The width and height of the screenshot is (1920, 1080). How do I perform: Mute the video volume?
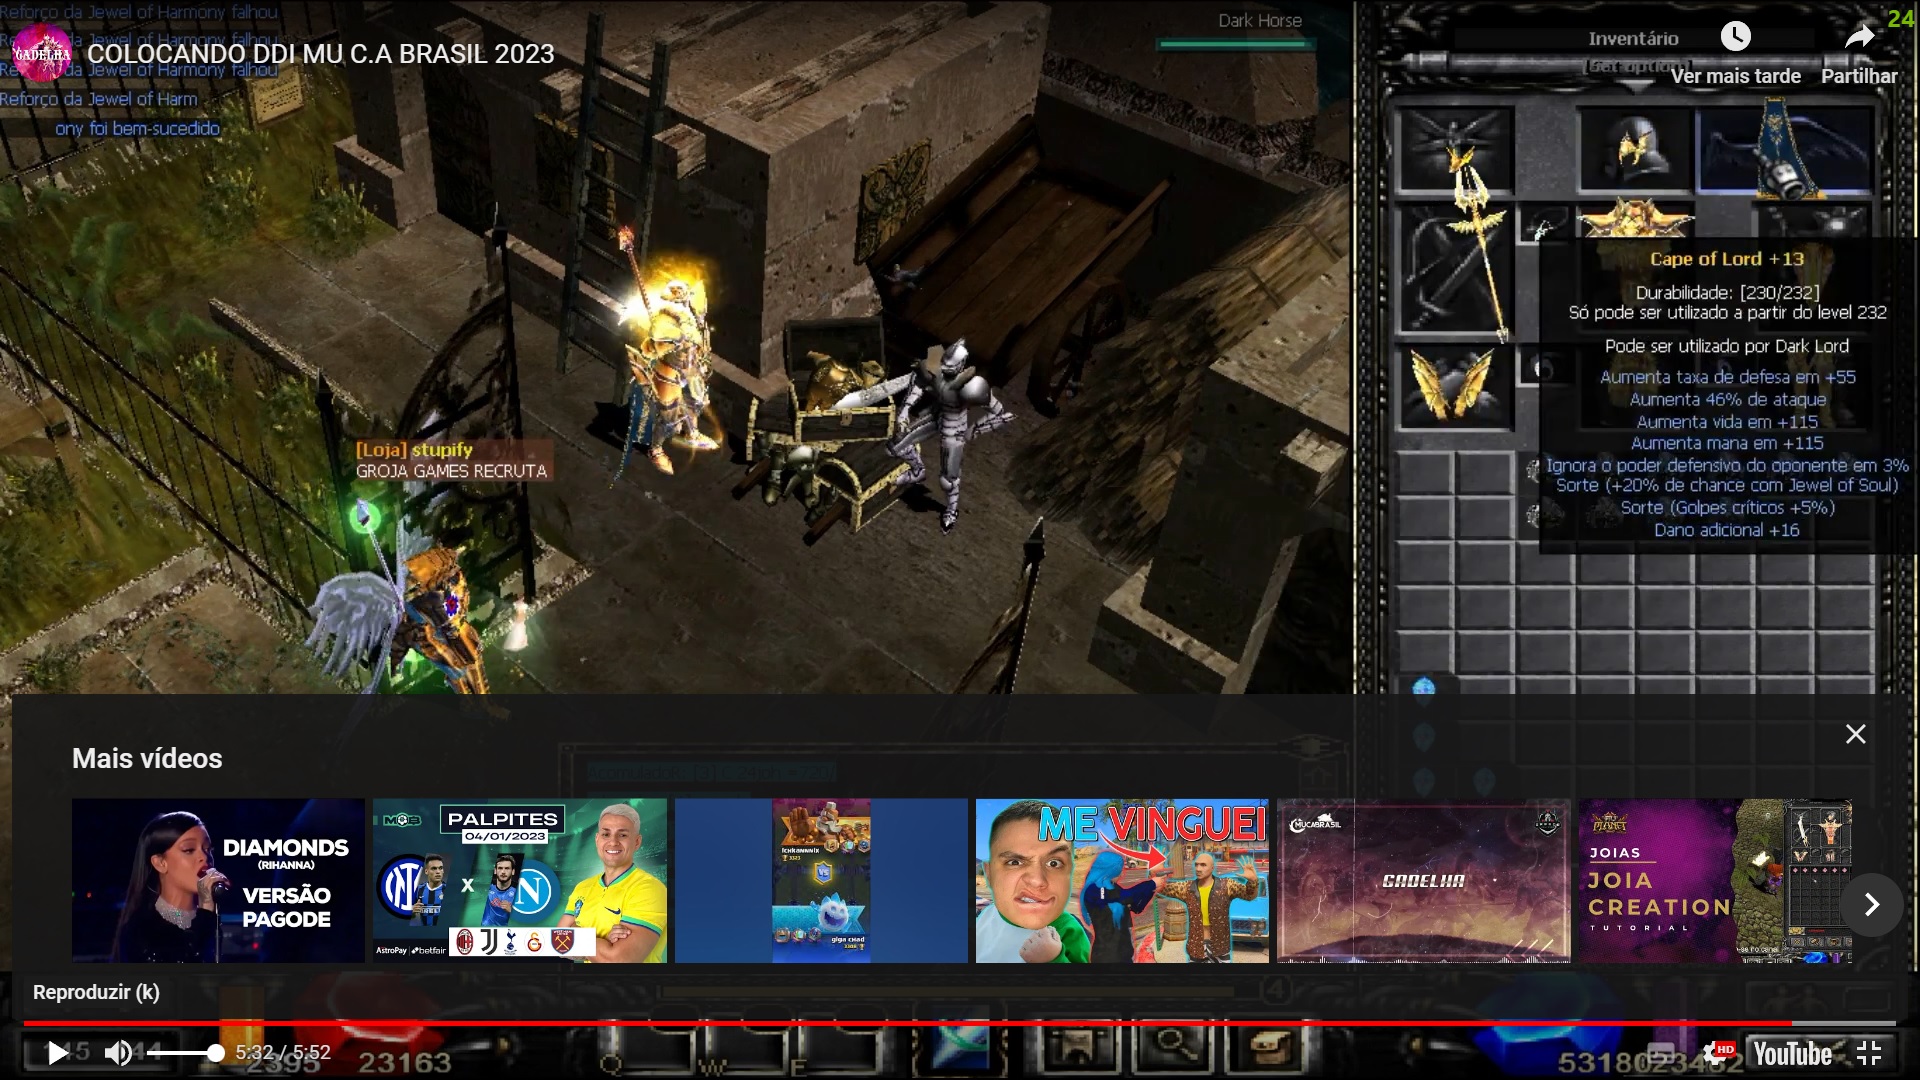118,1053
